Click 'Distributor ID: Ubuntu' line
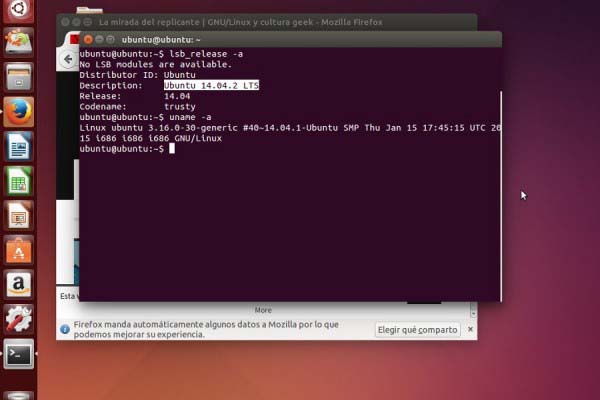The width and height of the screenshot is (600, 400). pyautogui.click(x=137, y=75)
